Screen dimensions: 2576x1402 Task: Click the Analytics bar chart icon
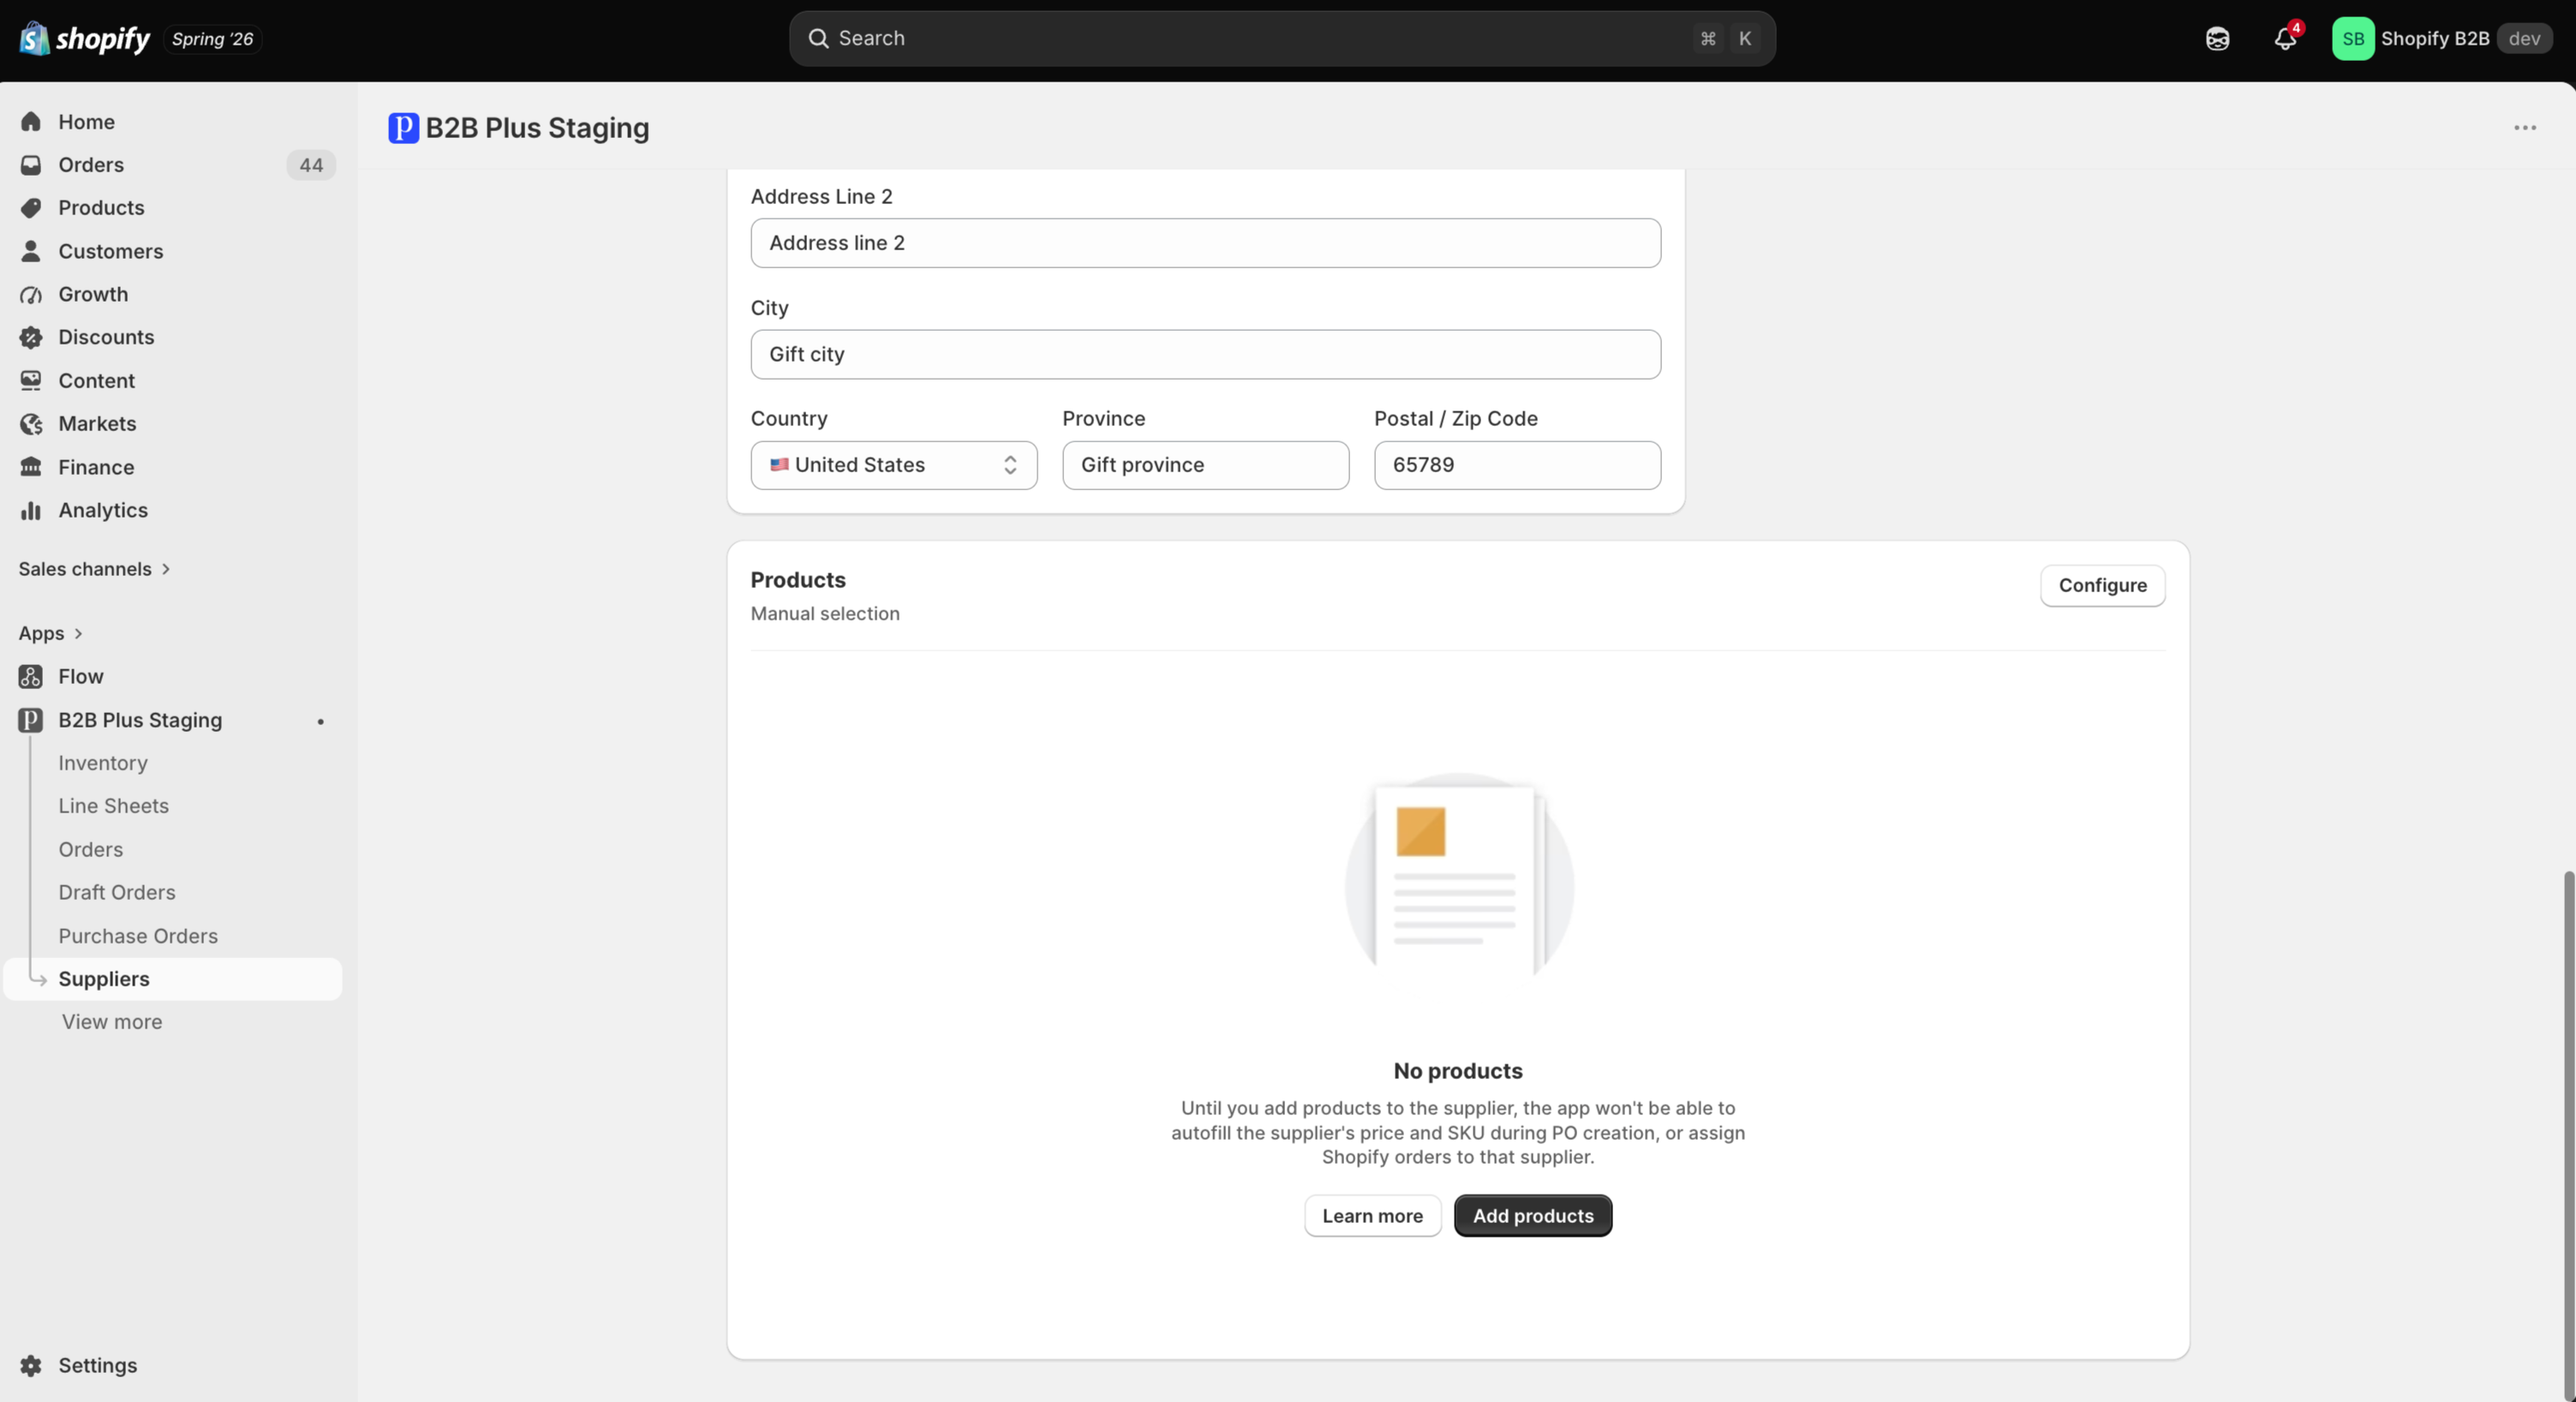point(31,510)
